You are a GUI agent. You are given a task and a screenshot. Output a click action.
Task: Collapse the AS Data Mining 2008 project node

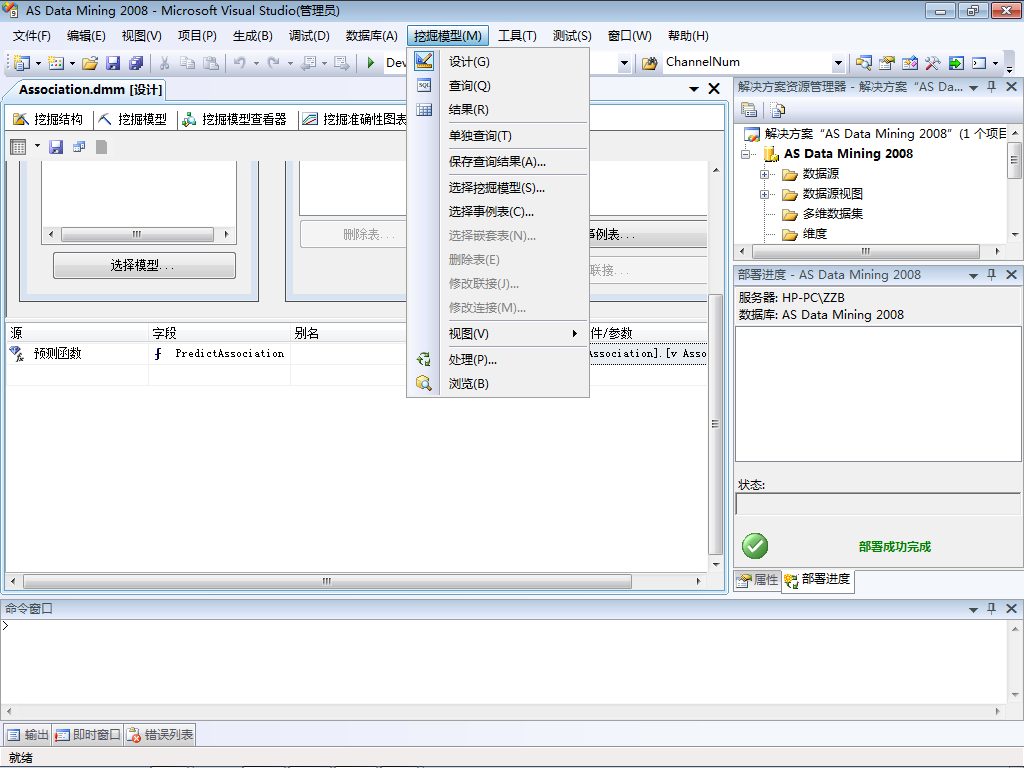pyautogui.click(x=745, y=154)
